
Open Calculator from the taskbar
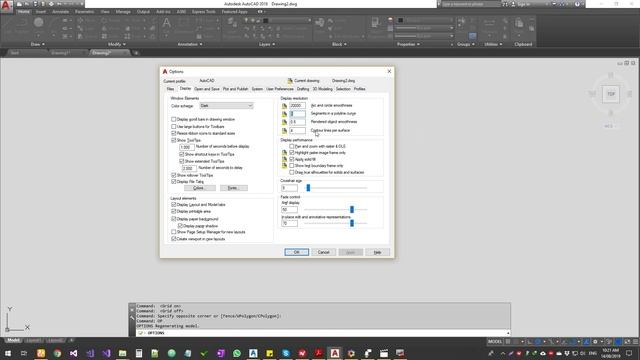coord(139,353)
